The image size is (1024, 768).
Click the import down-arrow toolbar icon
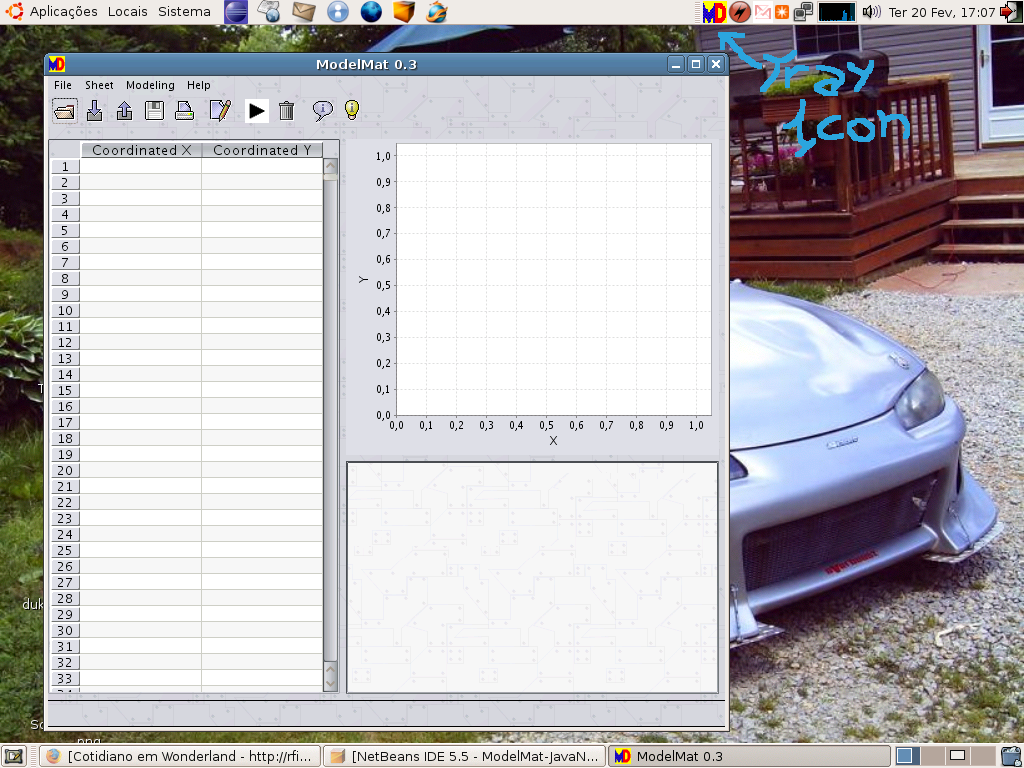95,111
